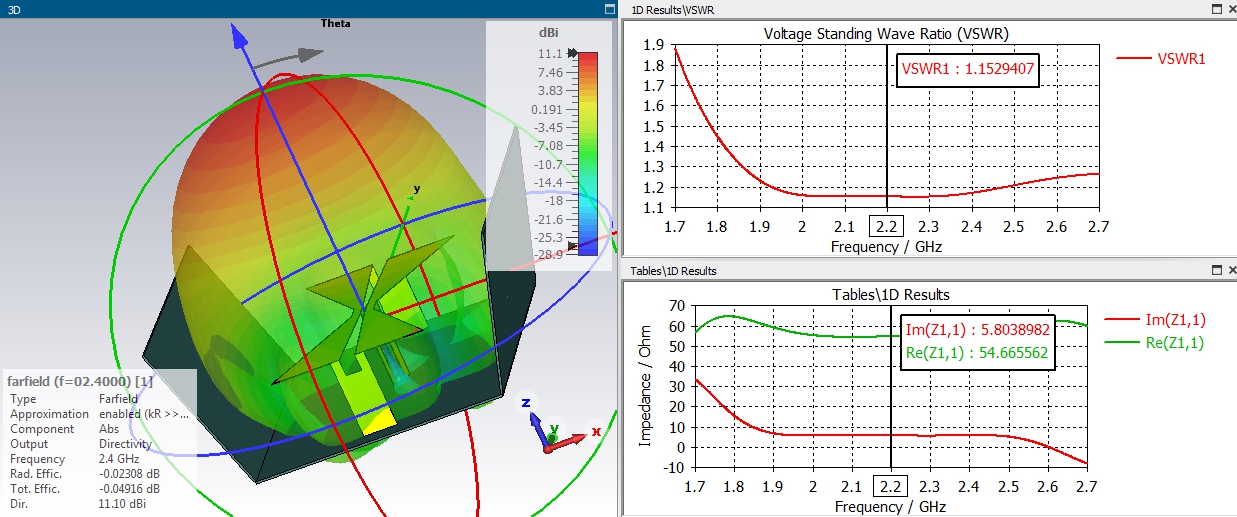Grab the lower clamp arrow near -25.3 dBi
Viewport: 1237px width, 517px height.
[573, 244]
